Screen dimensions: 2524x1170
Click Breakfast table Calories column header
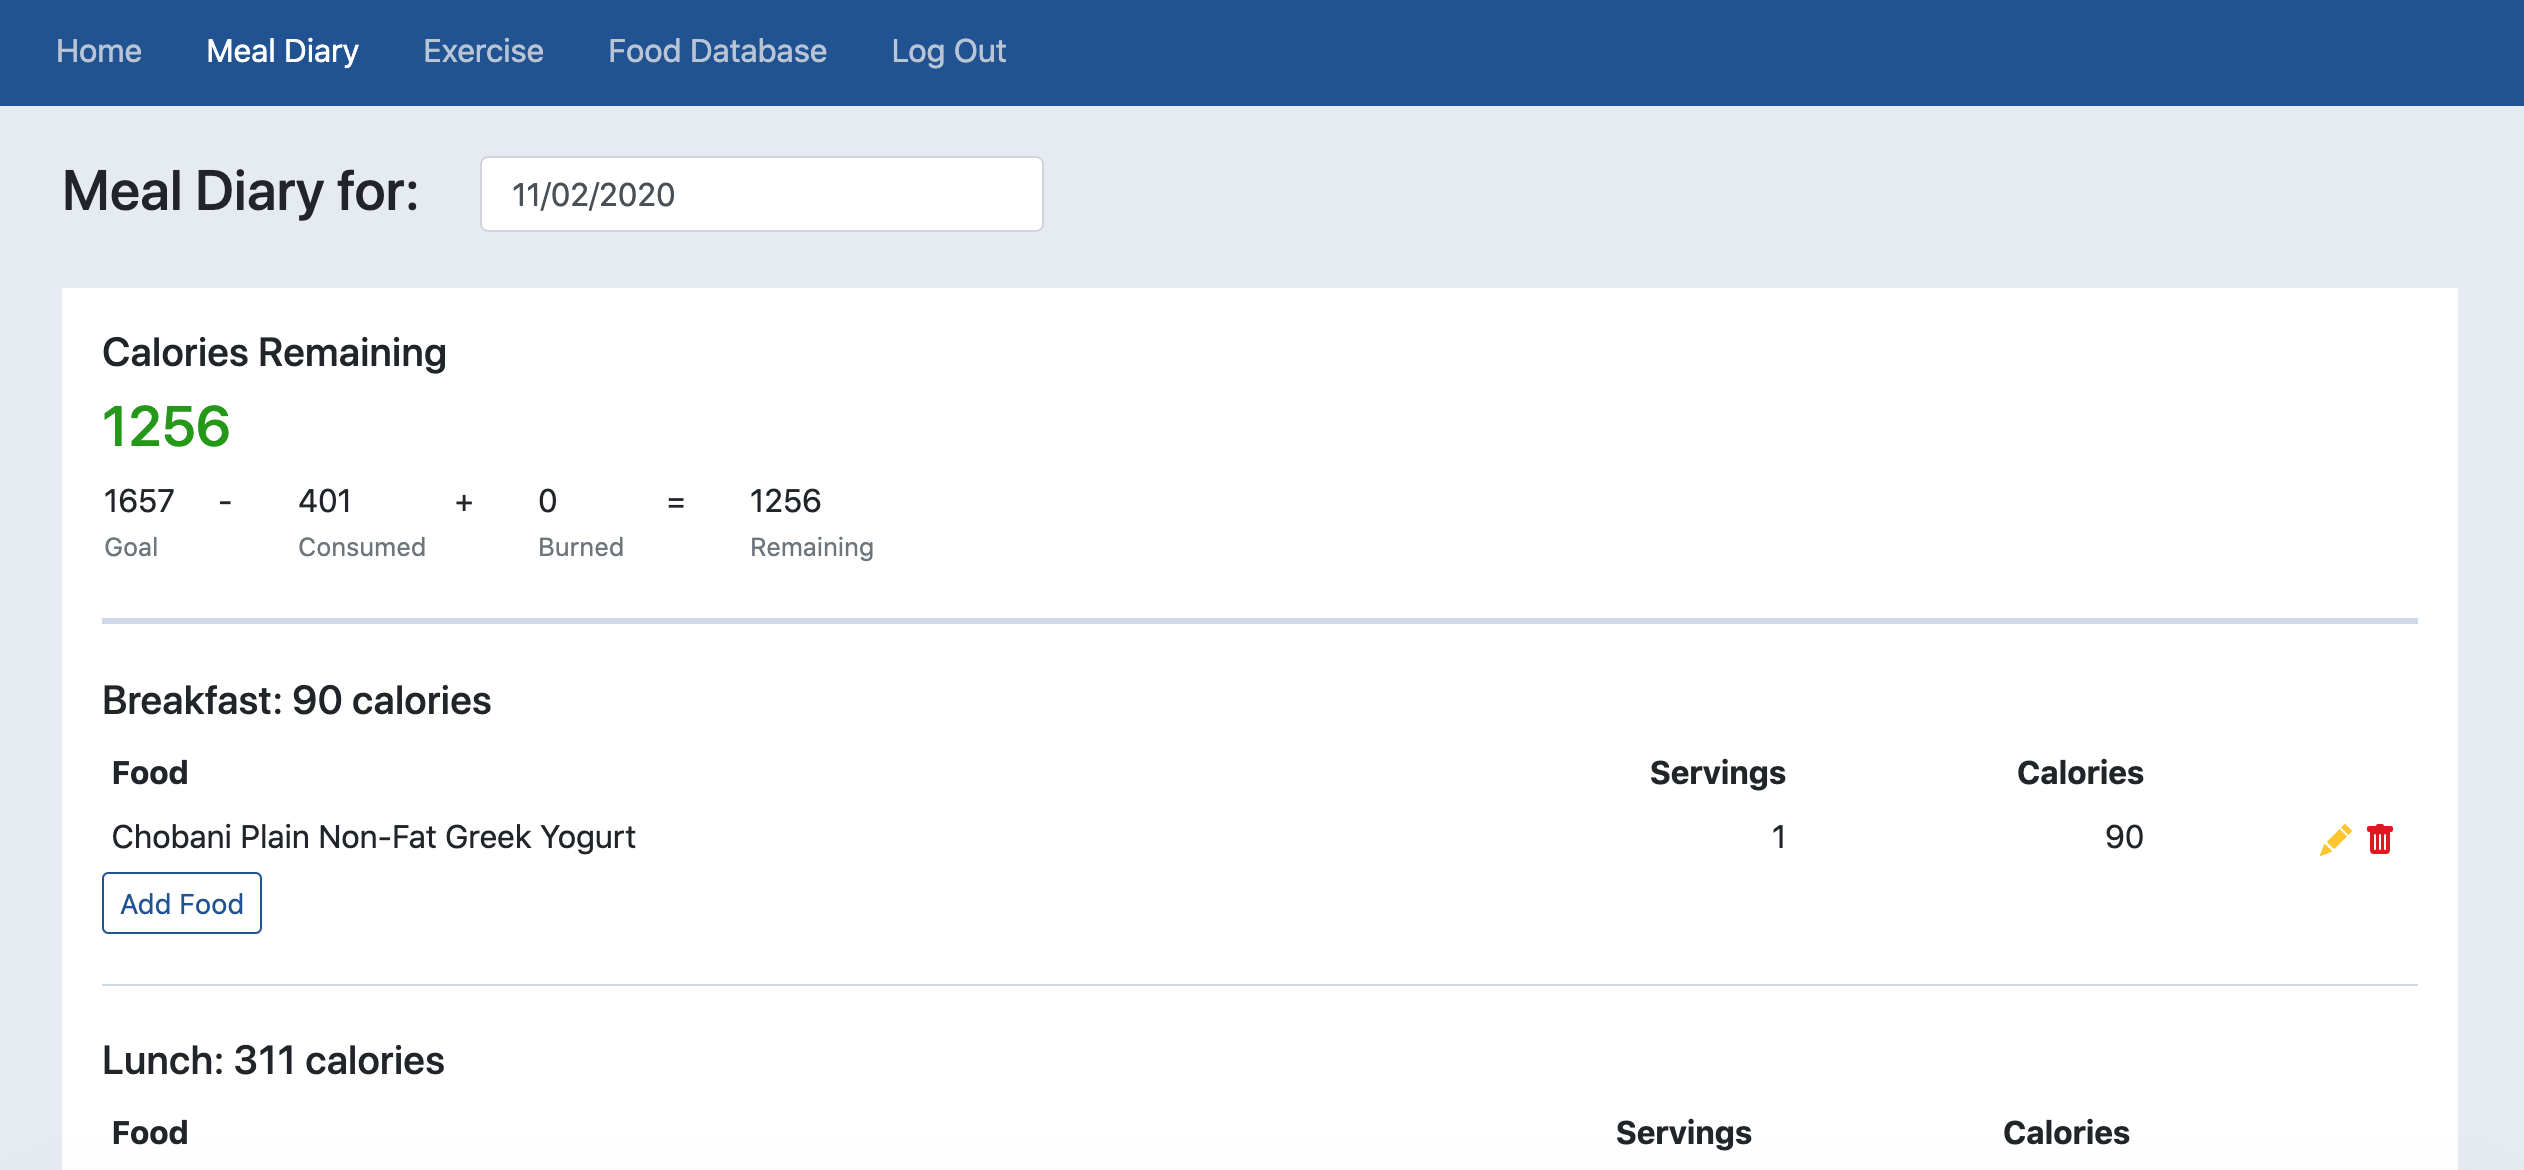[x=2079, y=773]
